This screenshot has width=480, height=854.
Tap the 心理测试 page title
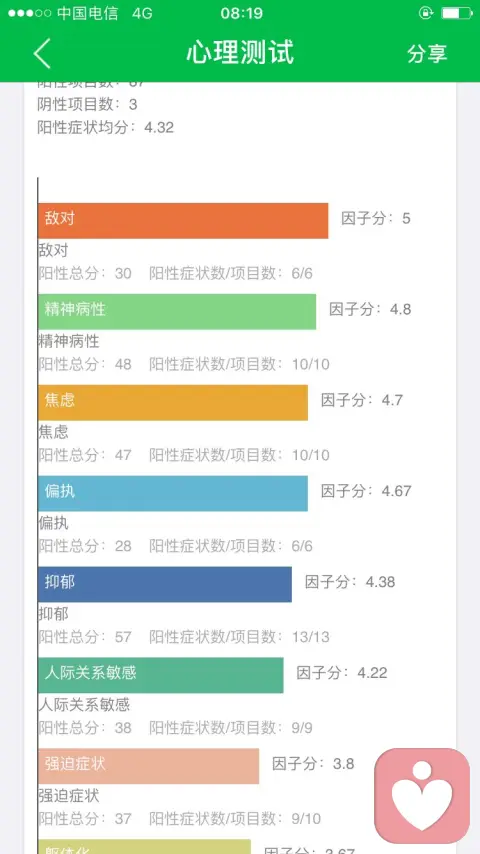click(240, 52)
